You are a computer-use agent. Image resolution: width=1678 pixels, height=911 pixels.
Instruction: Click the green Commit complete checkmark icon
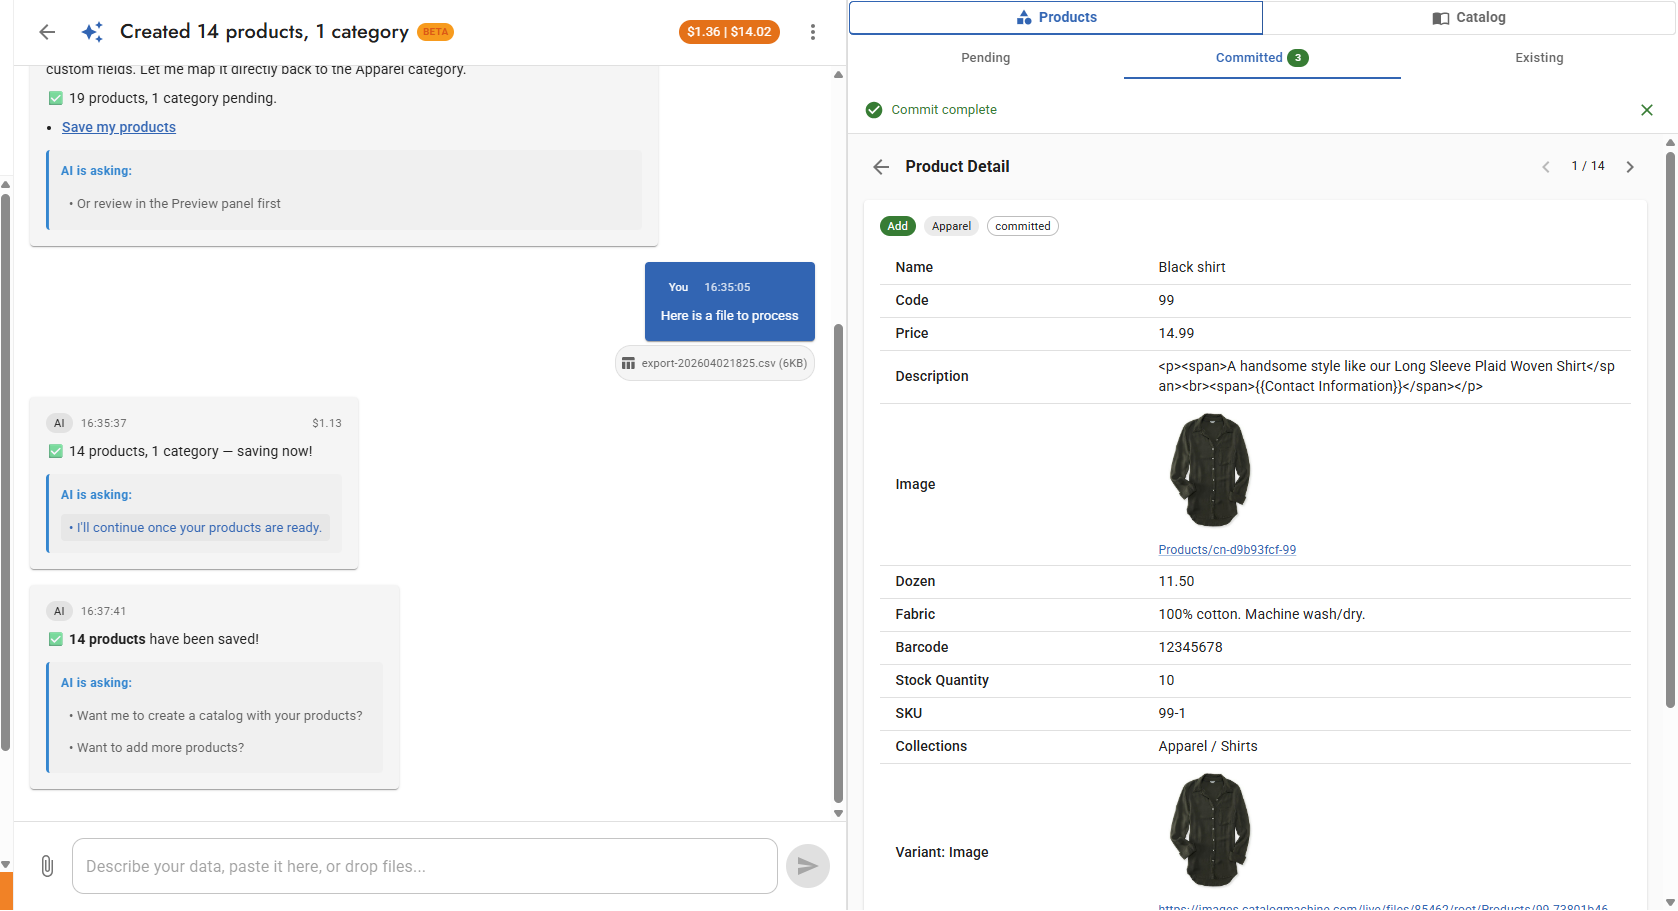[874, 109]
